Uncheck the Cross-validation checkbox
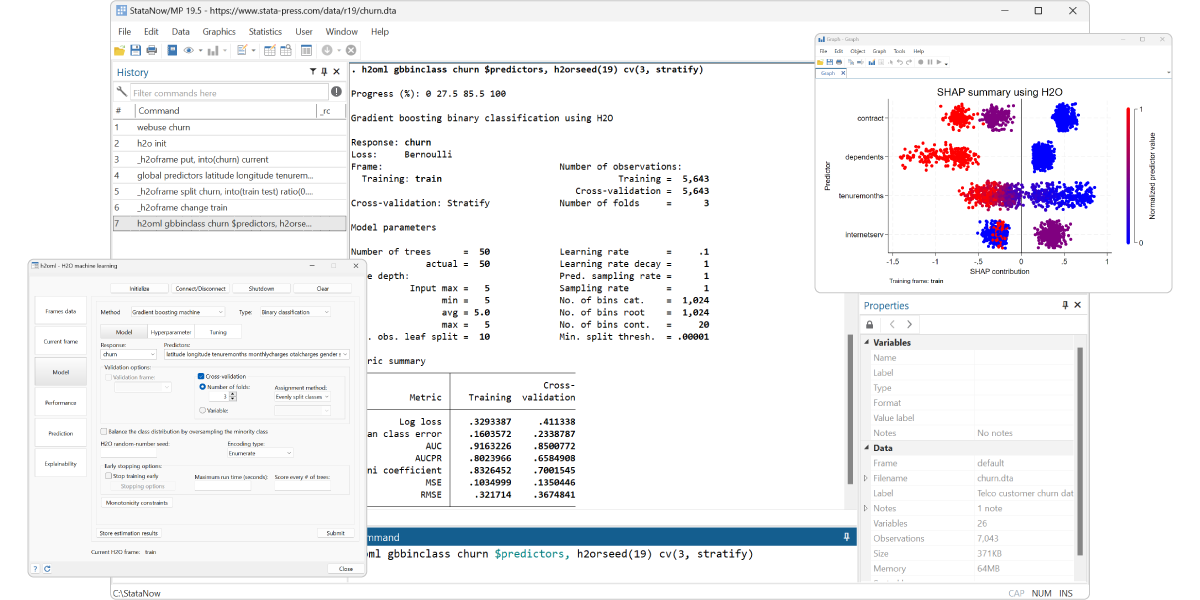Image resolution: width=1200 pixels, height=600 pixels. tap(201, 377)
